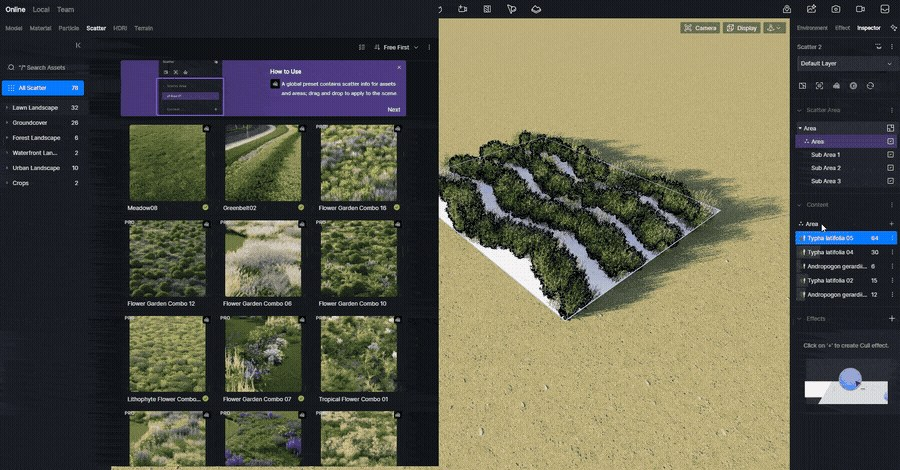Switch to the Team library tab
Screen dimensions: 900x470
point(65,9)
